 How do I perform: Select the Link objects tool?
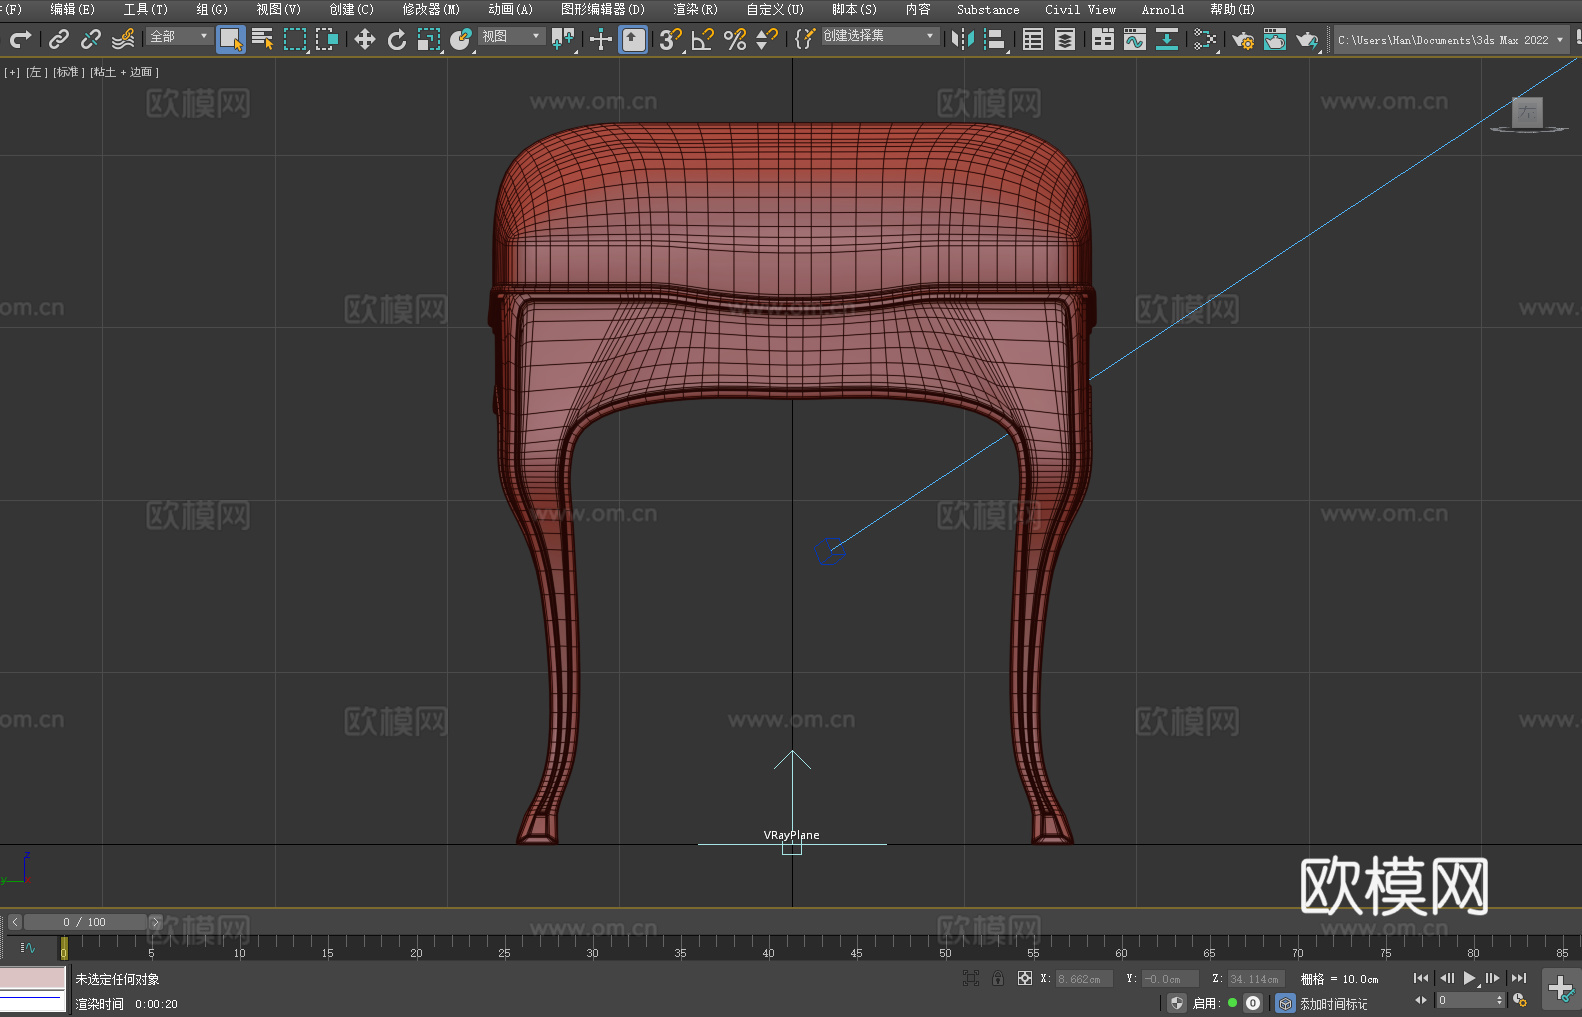pos(59,39)
